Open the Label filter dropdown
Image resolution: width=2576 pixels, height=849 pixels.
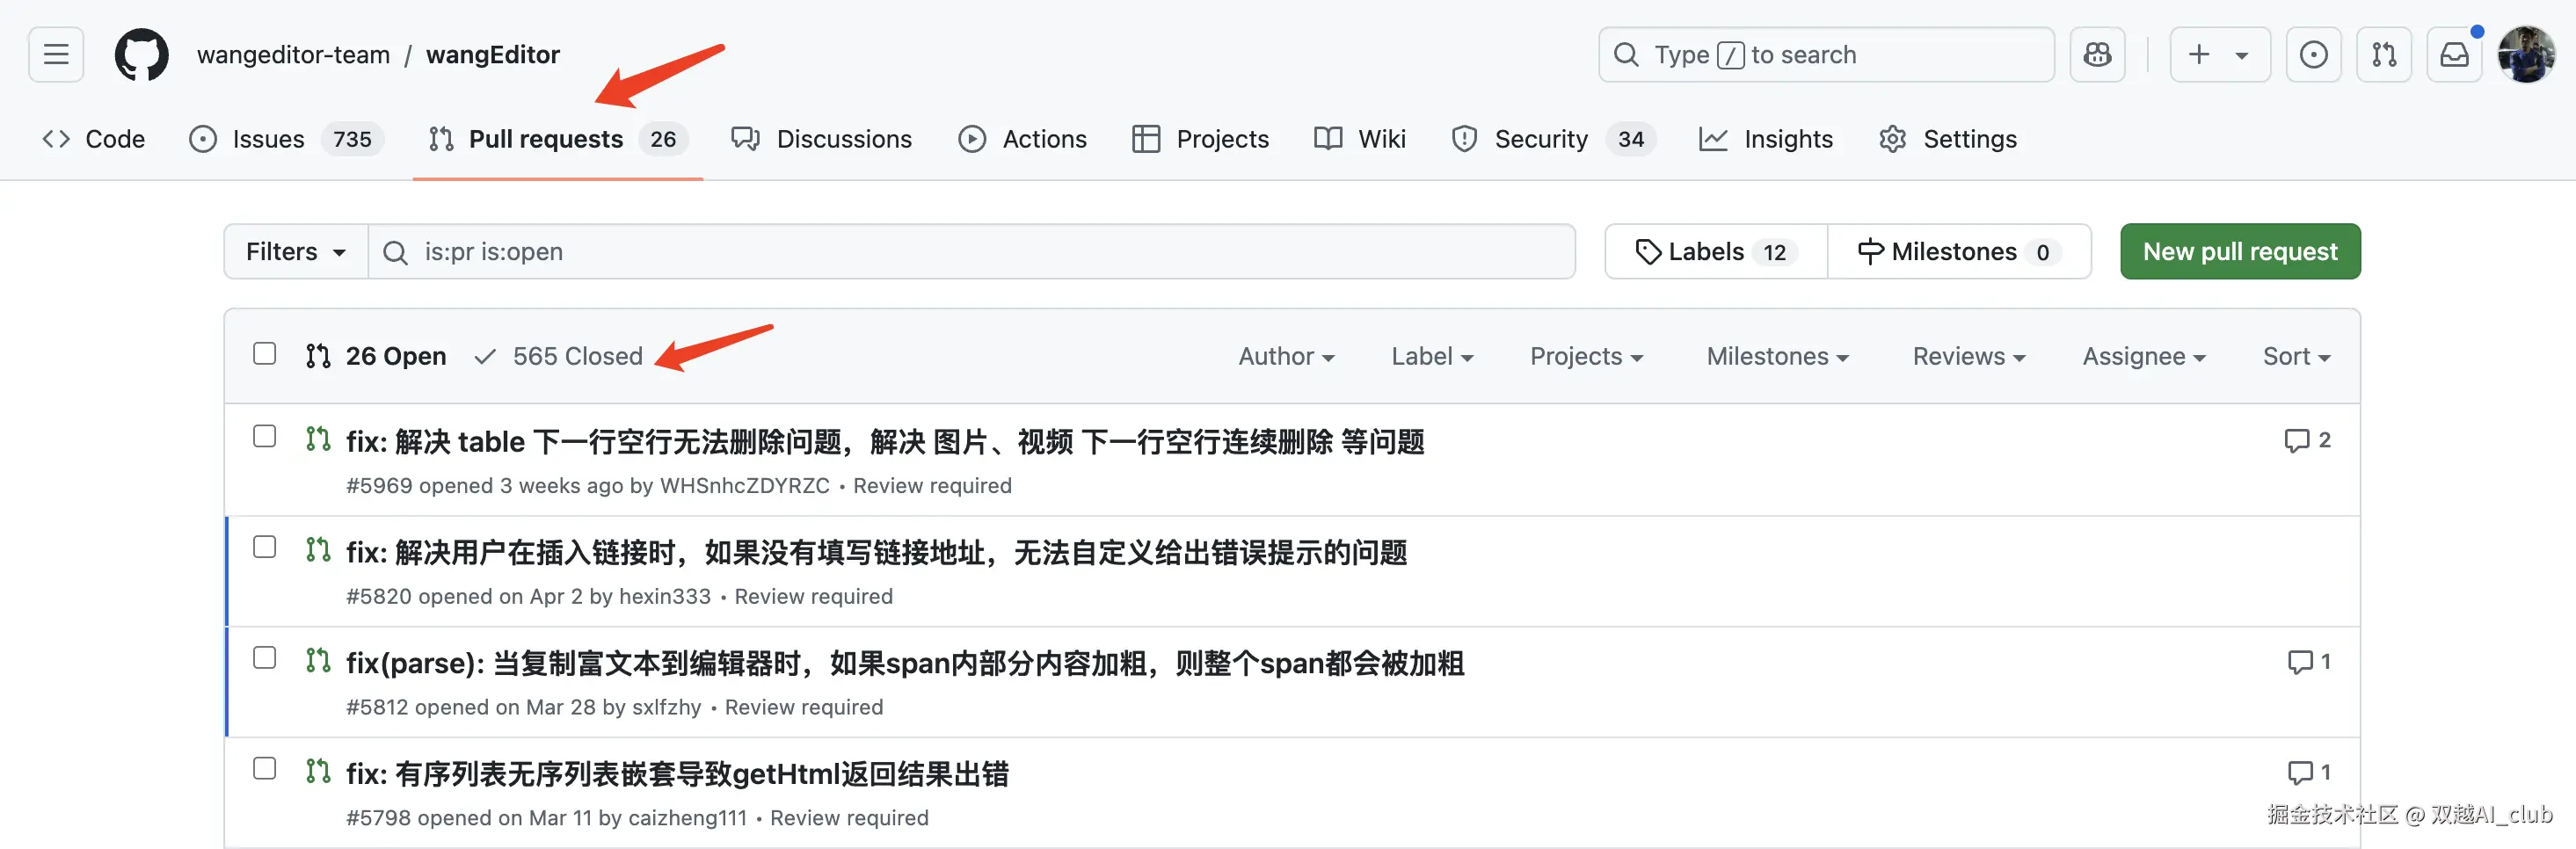point(1432,356)
